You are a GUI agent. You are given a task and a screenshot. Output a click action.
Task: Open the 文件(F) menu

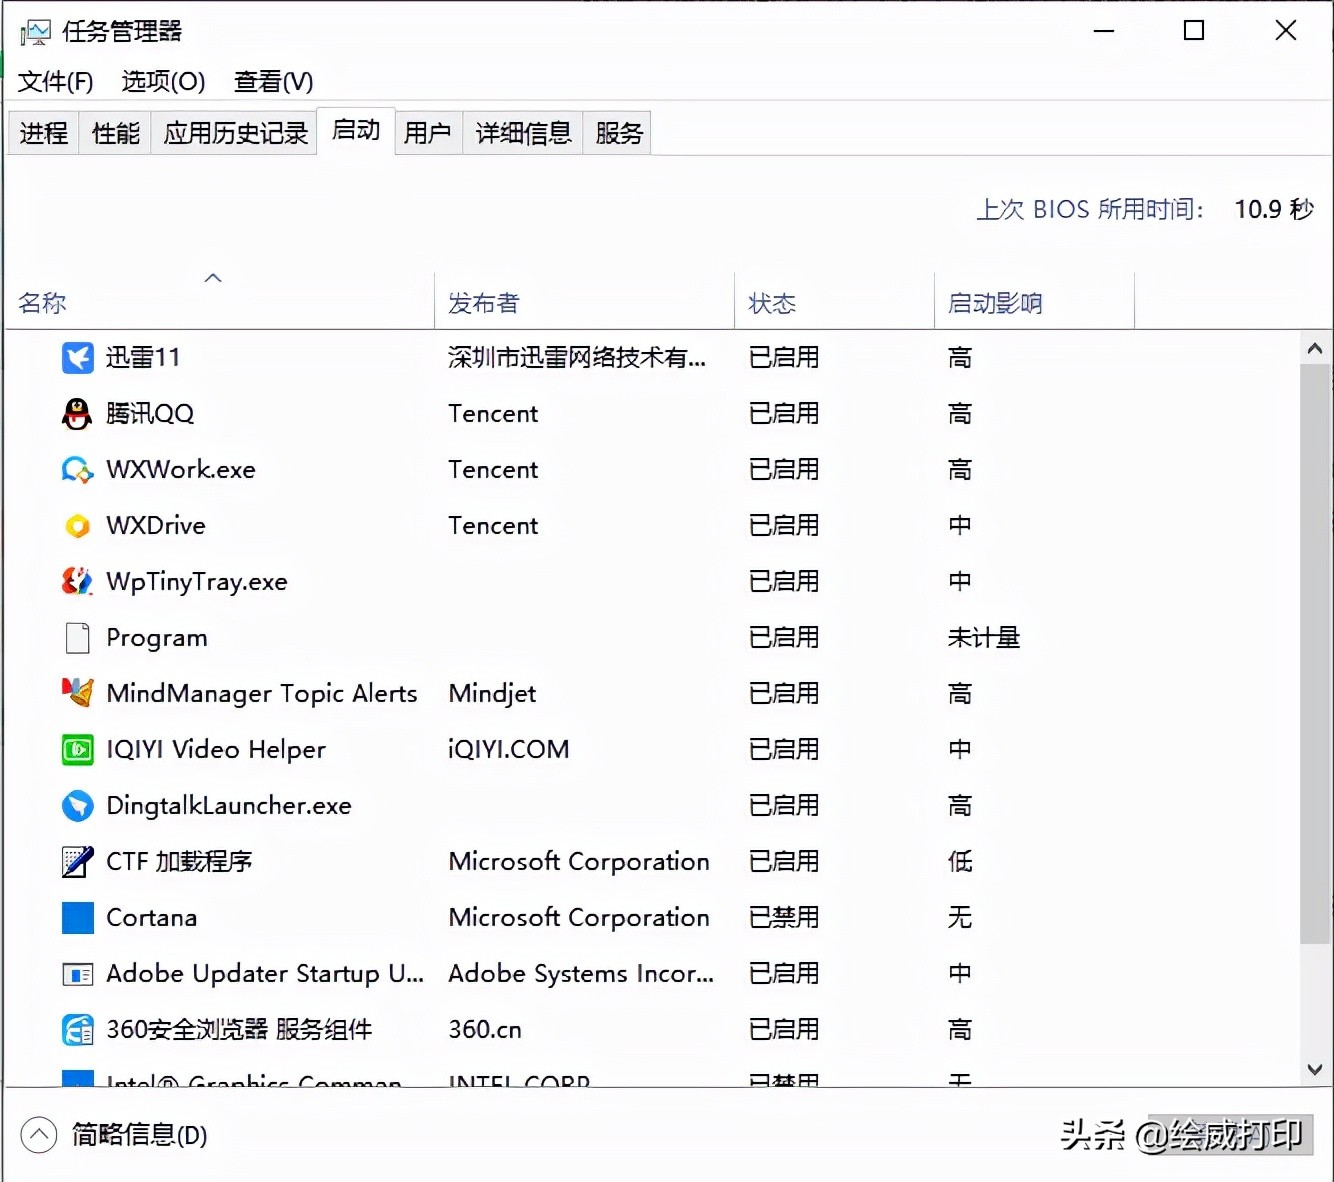pyautogui.click(x=54, y=82)
